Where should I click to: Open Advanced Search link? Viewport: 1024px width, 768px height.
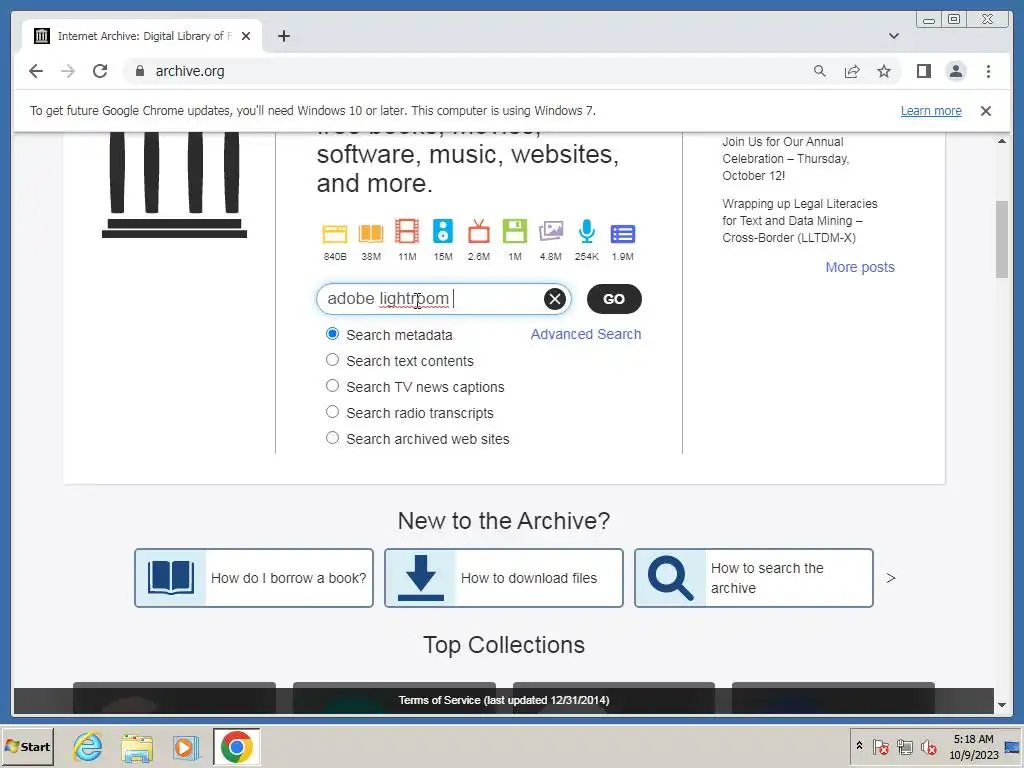pyautogui.click(x=586, y=334)
